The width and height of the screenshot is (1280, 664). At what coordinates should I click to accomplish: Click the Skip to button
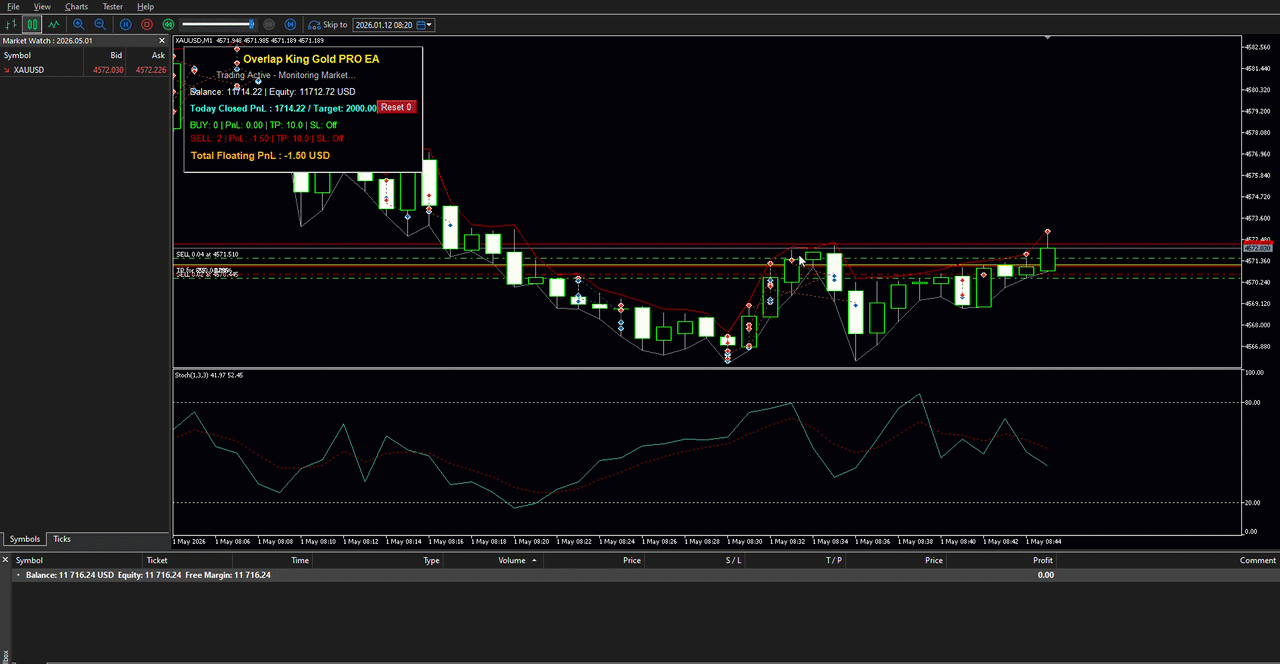[328, 24]
